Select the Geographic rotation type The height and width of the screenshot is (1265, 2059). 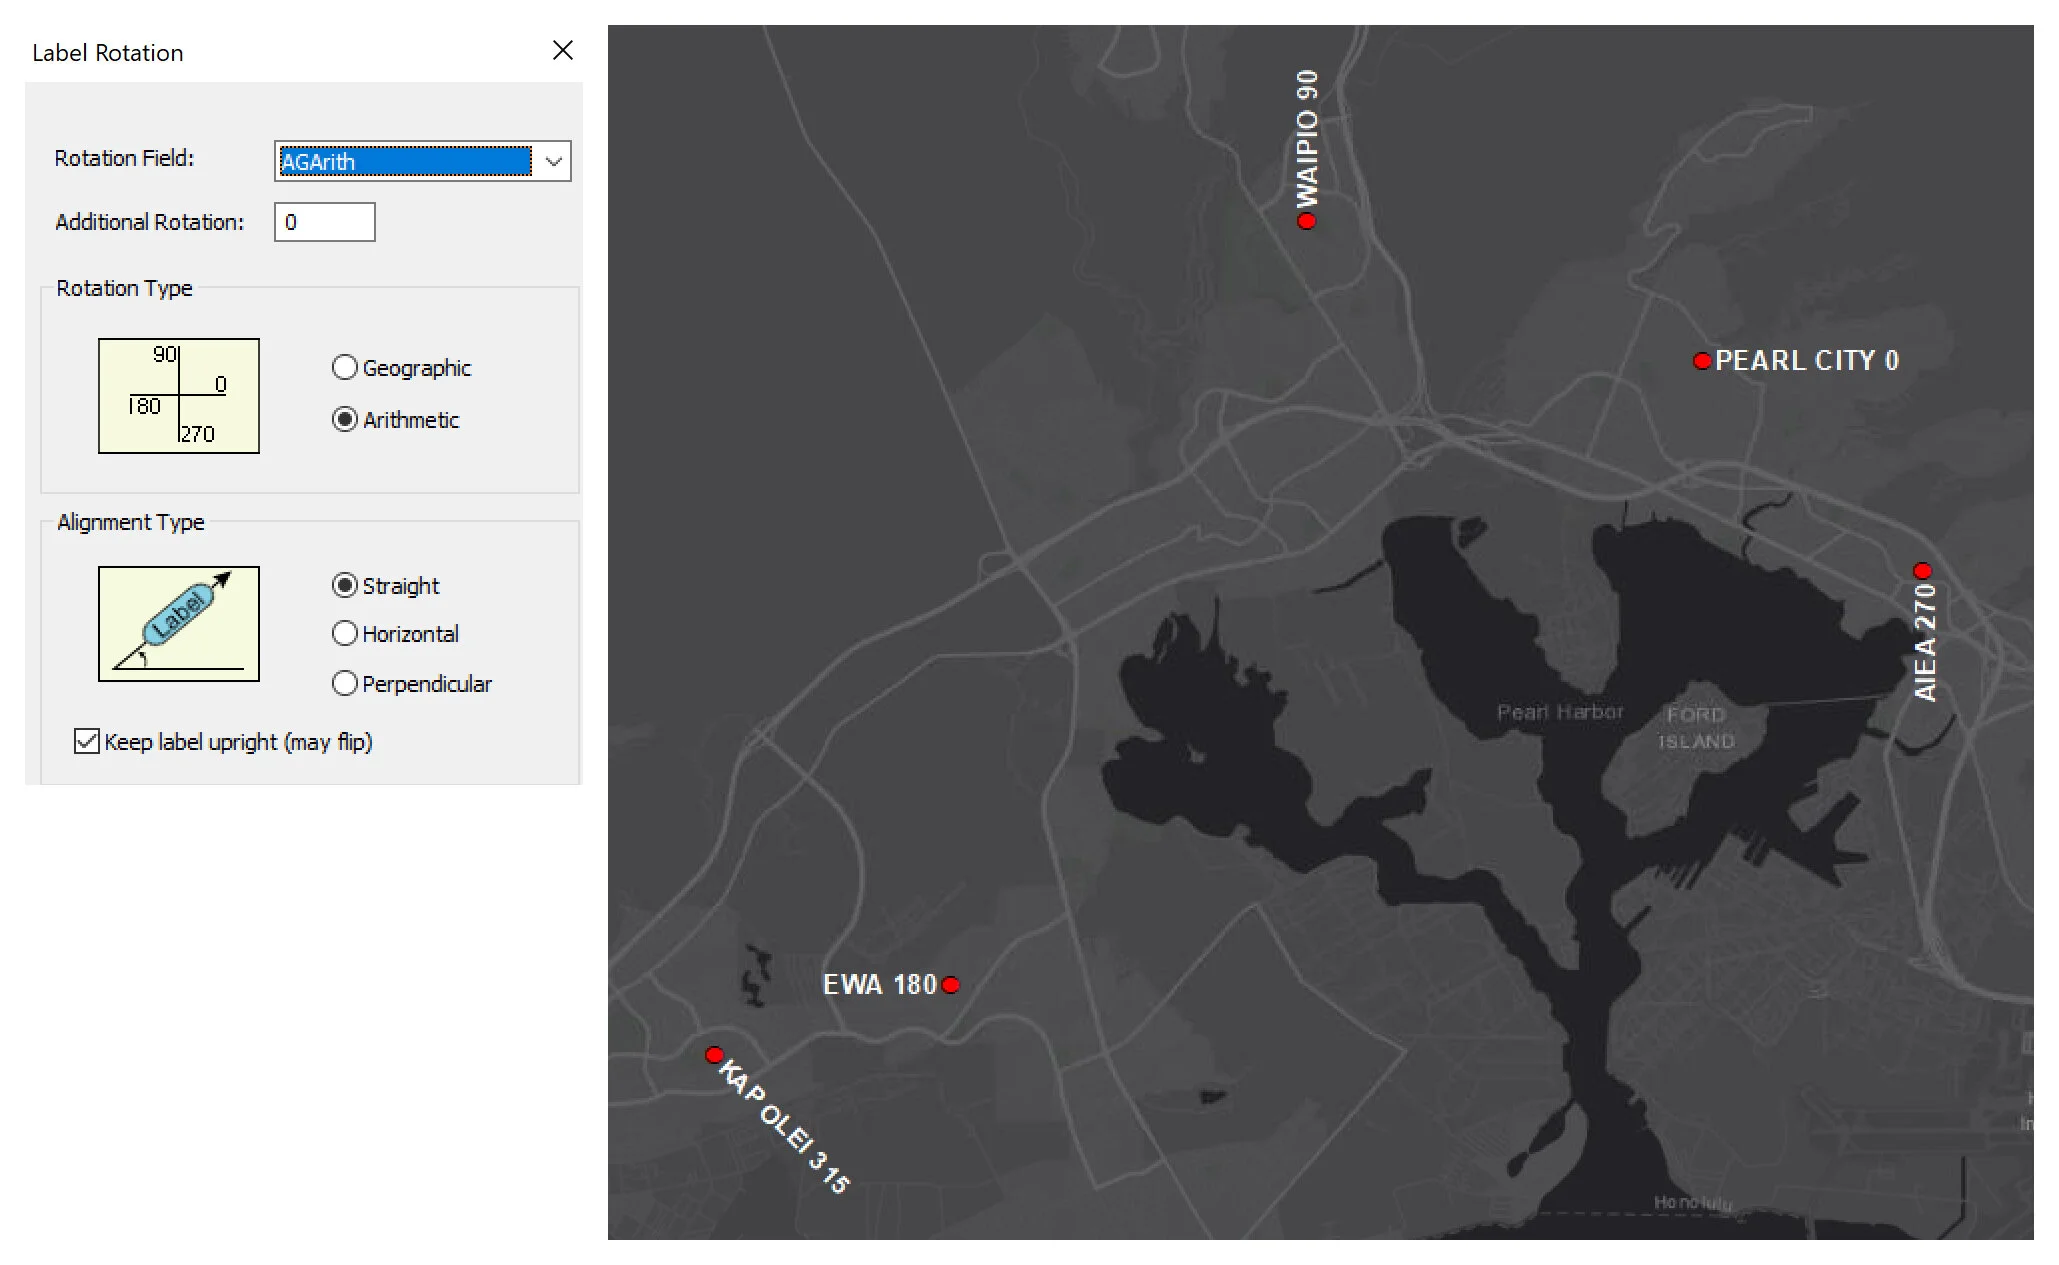click(x=345, y=368)
